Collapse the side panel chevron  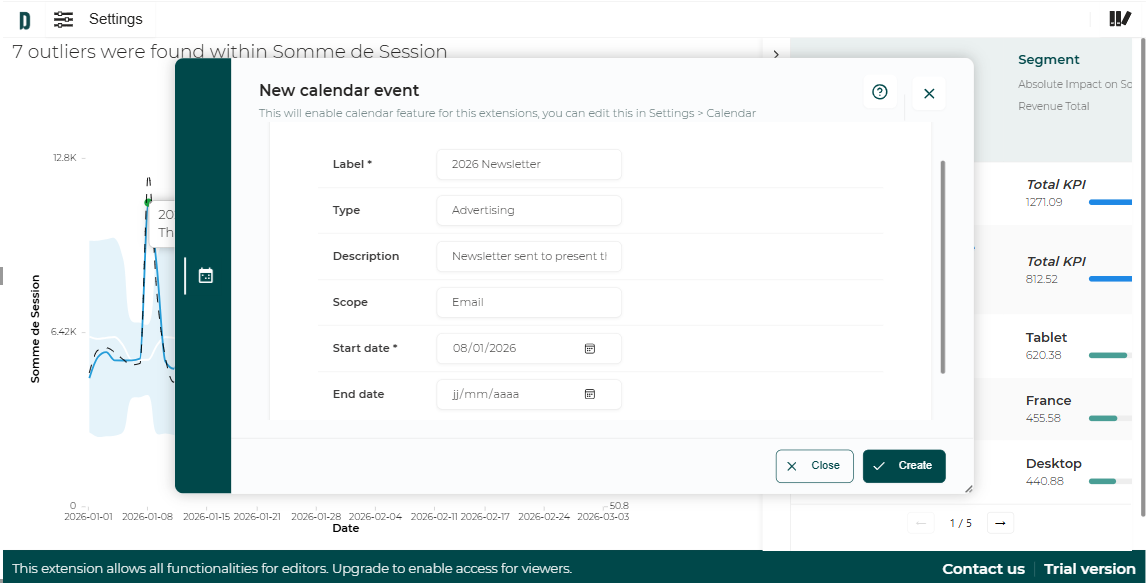click(x=776, y=54)
